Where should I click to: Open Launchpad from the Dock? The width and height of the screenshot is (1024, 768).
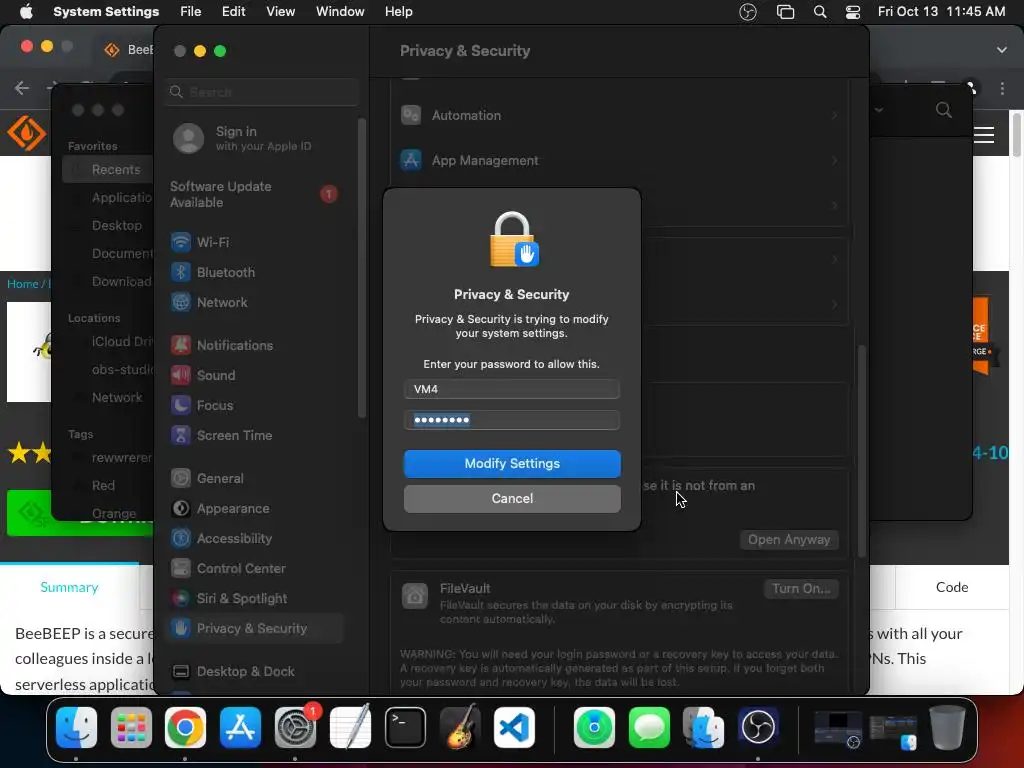point(131,727)
